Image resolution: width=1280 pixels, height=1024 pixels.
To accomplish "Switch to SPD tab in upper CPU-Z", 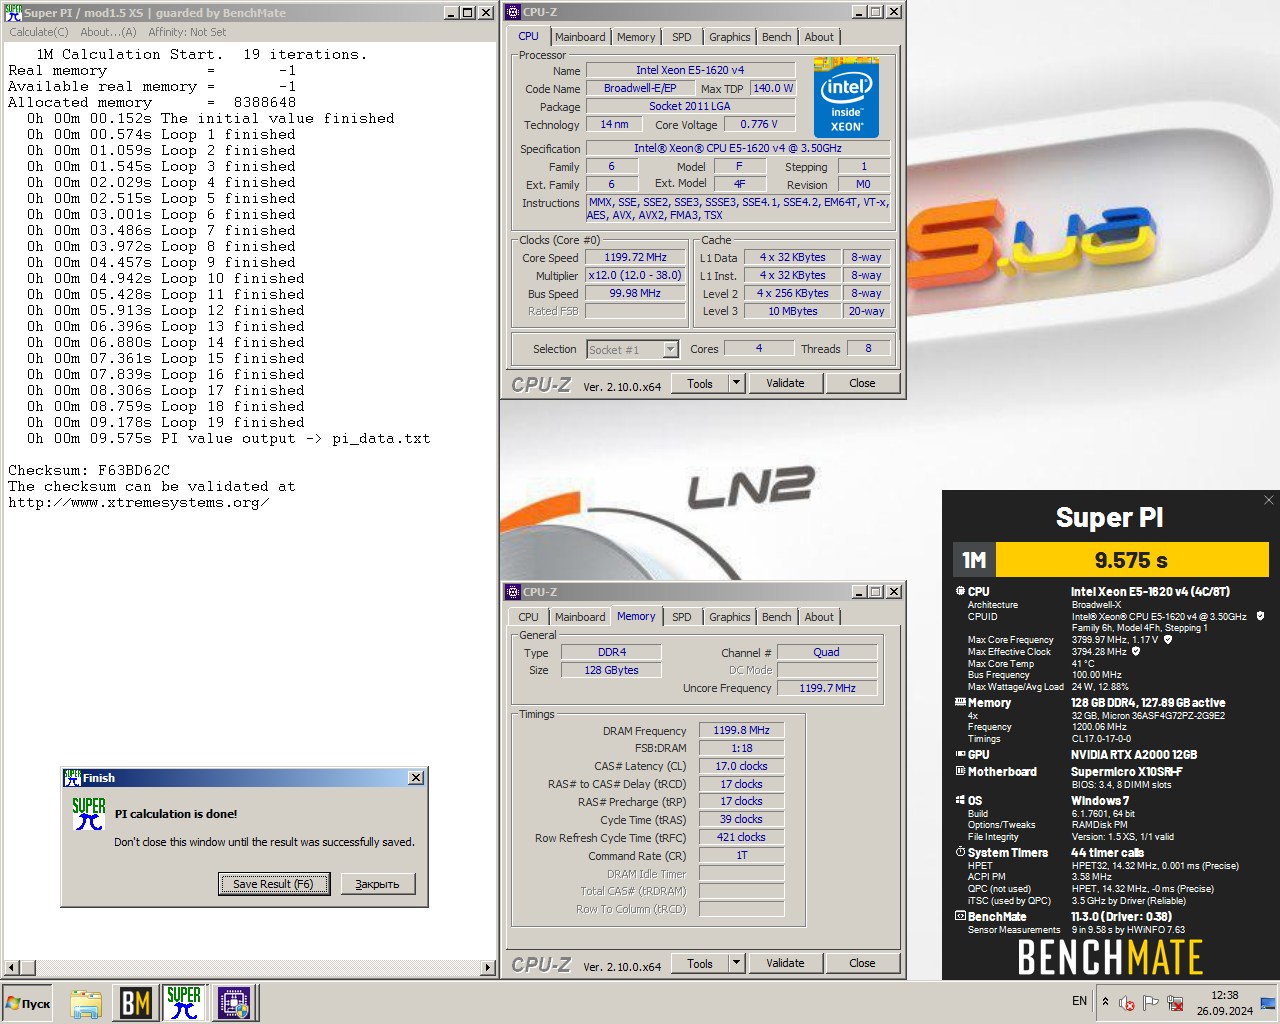I will (x=682, y=37).
